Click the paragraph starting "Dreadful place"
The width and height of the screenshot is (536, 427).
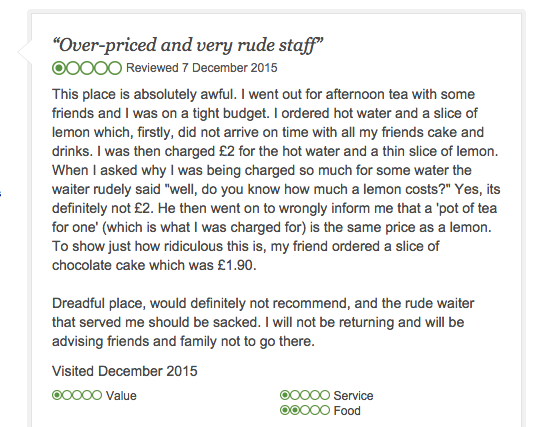click(x=263, y=322)
